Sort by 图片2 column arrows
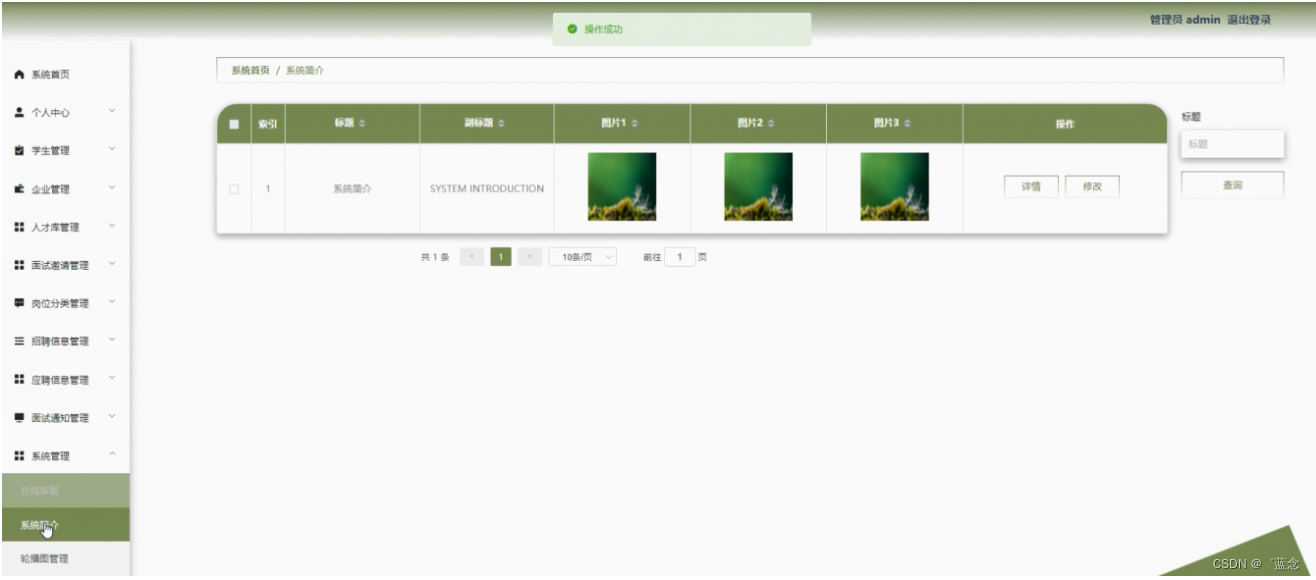Screen dimensions: 1316x580 770,124
